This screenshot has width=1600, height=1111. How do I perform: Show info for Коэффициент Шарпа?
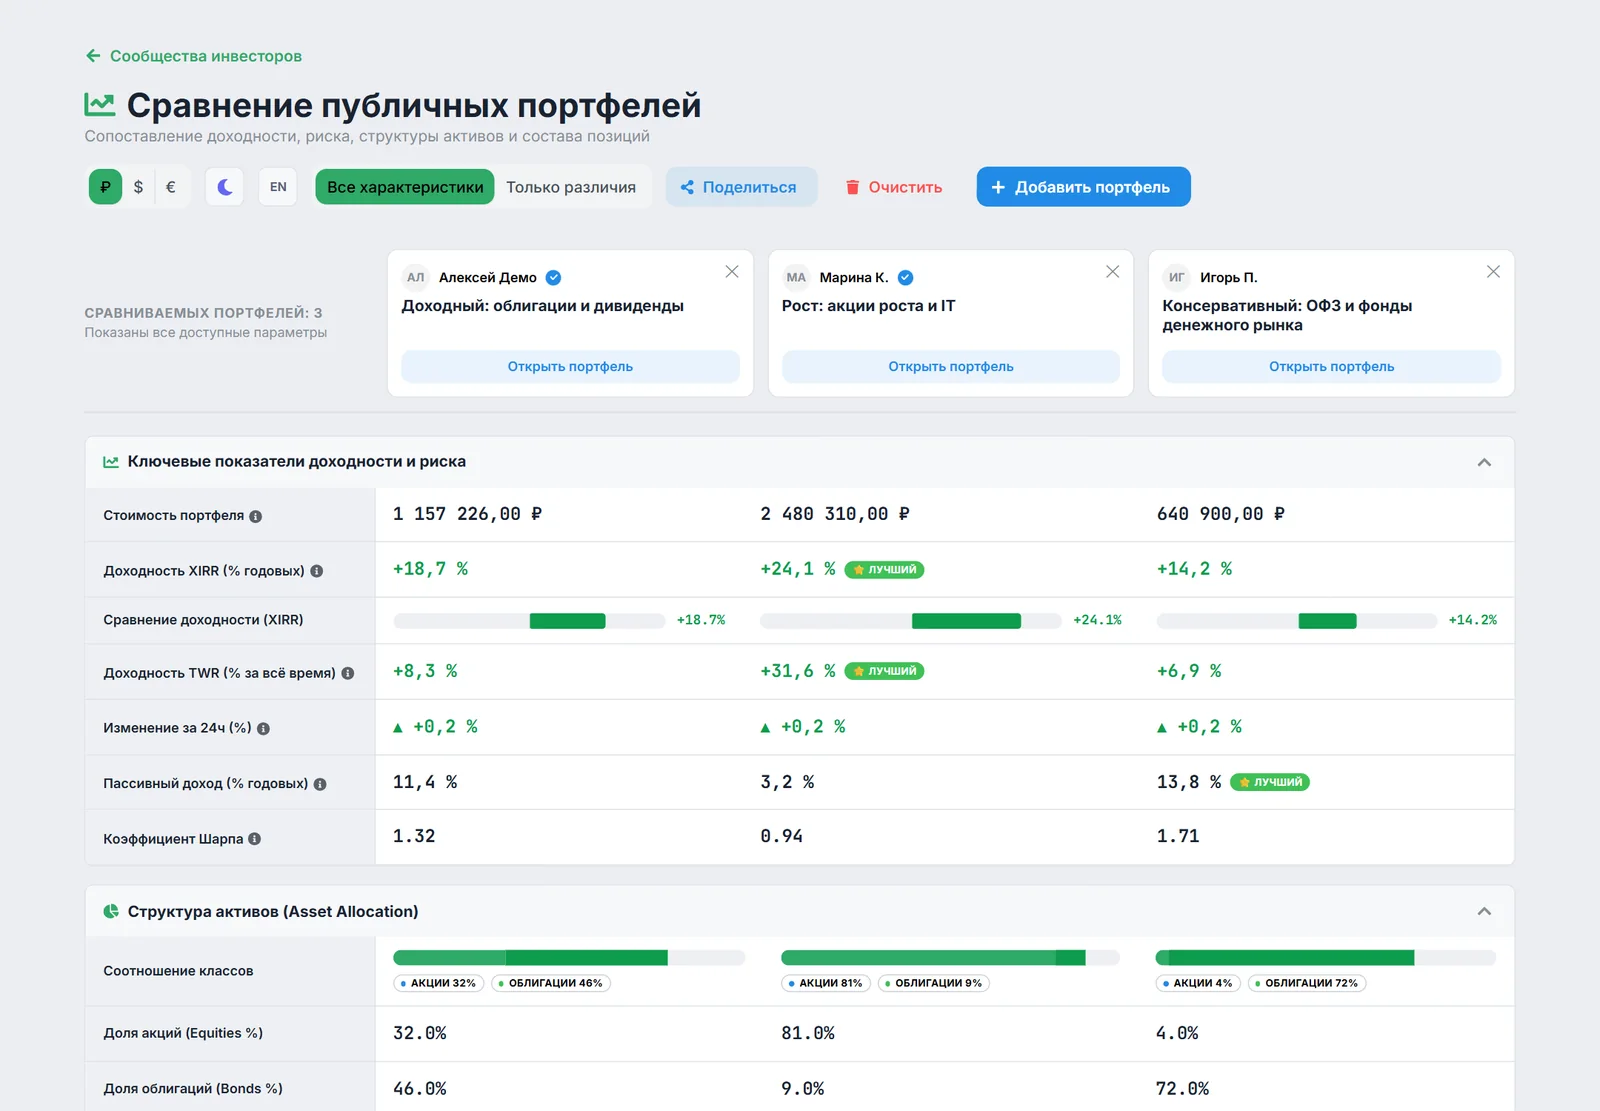[255, 839]
